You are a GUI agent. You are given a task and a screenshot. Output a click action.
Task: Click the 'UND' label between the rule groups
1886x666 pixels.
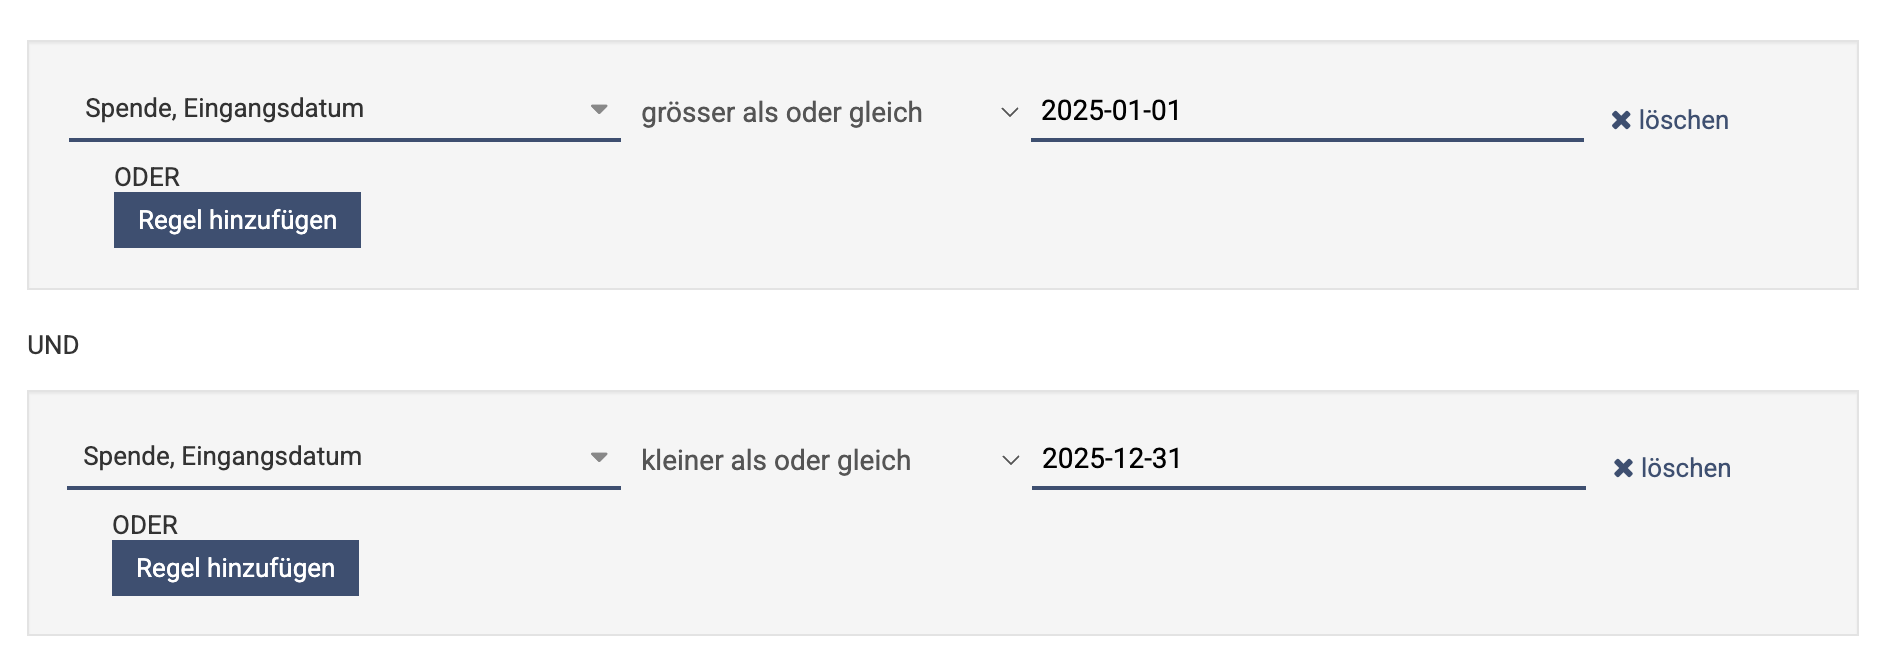53,345
